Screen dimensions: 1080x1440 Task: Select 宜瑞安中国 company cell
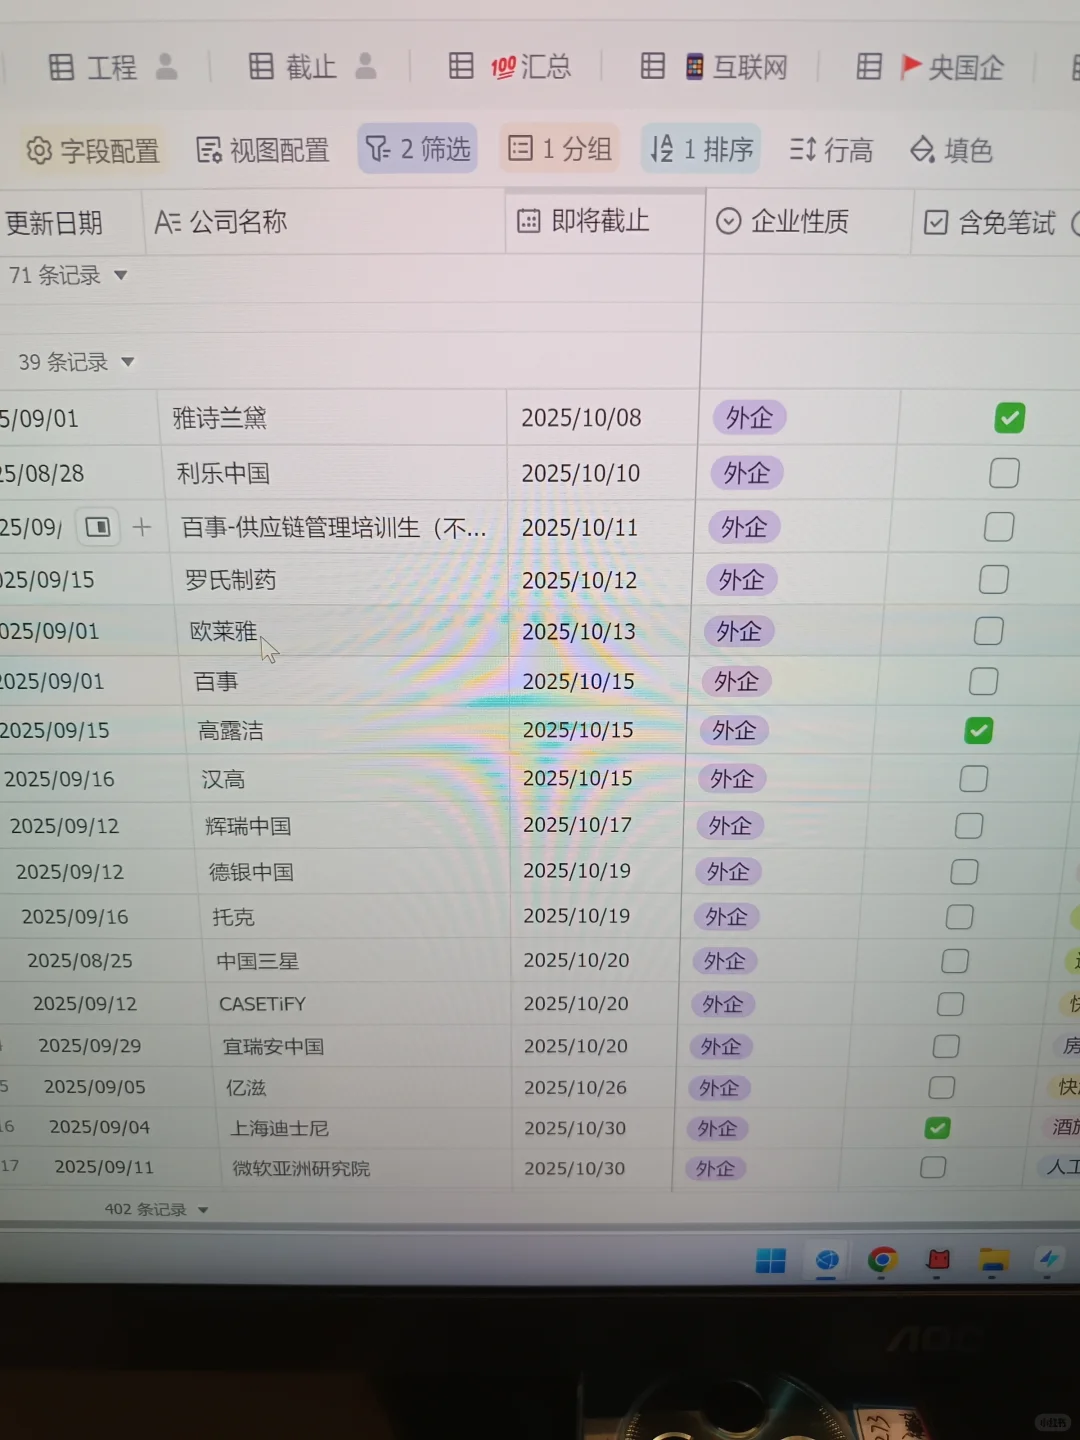pos(361,1046)
